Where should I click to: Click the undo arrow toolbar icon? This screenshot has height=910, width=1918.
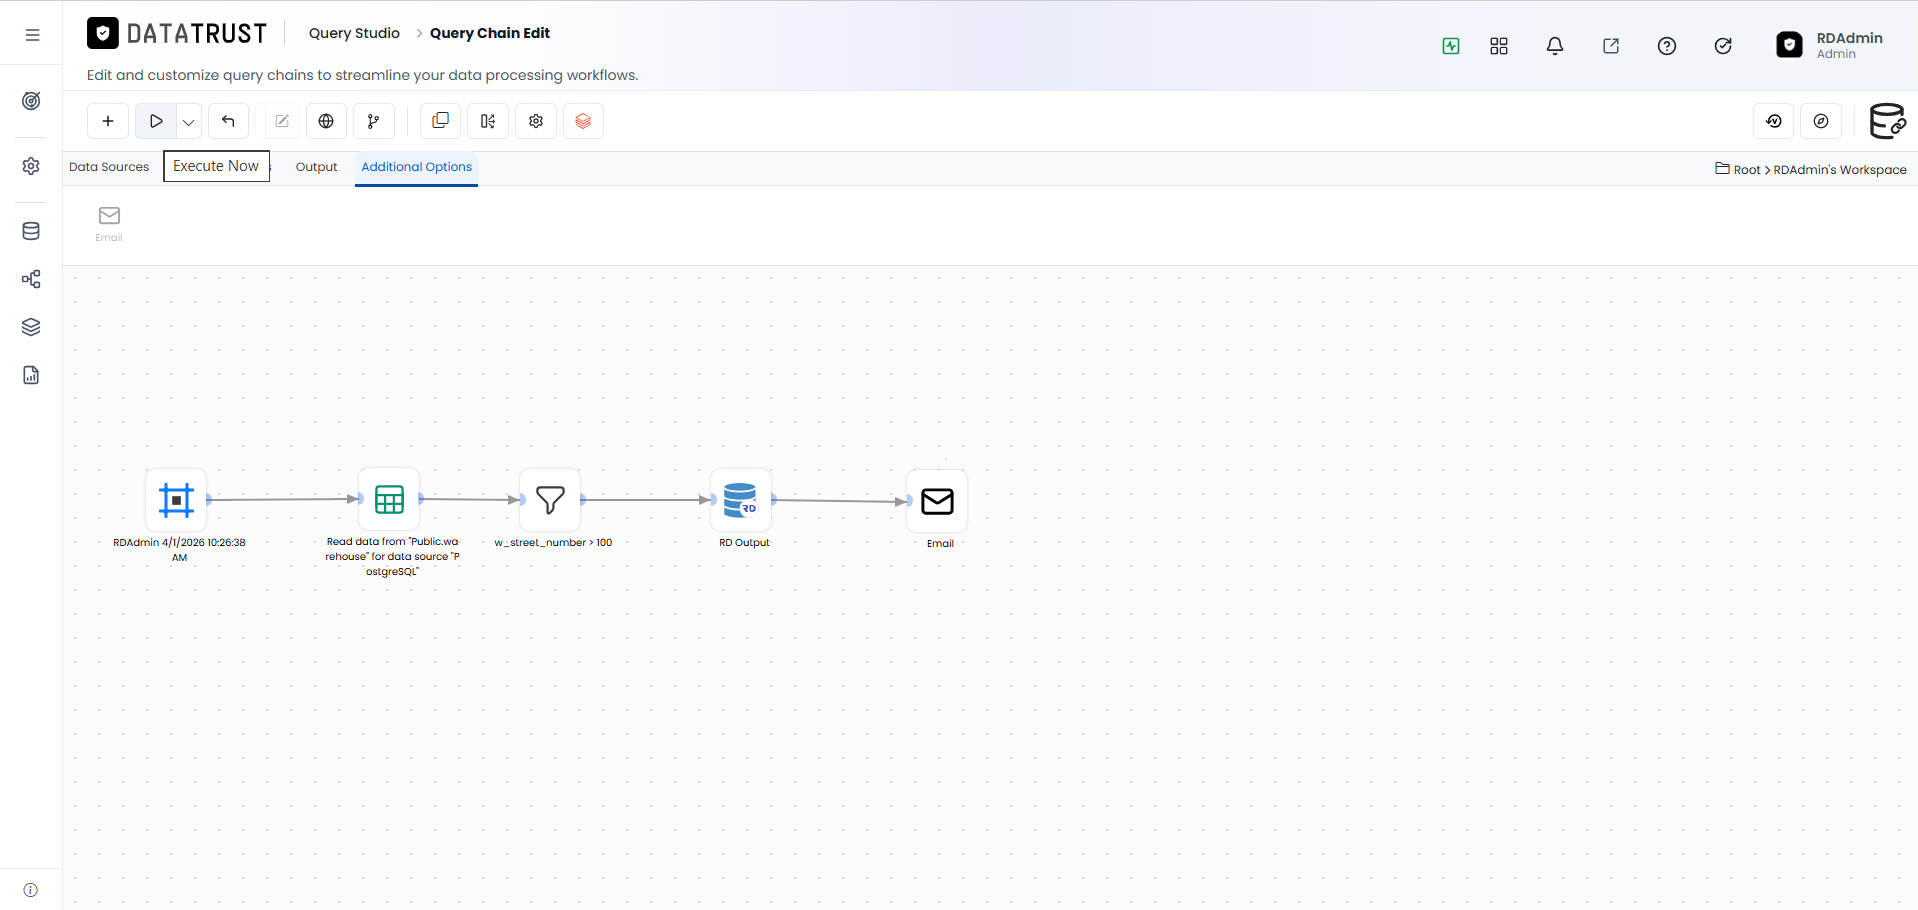[228, 121]
